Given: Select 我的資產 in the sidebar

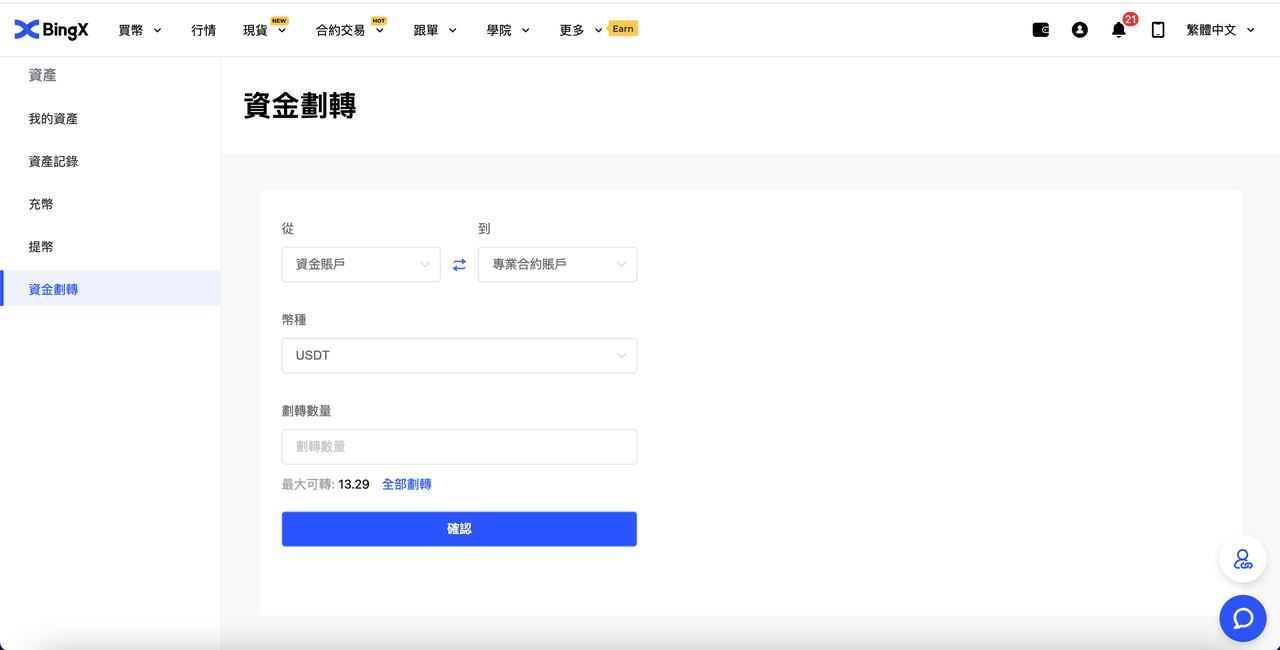Looking at the screenshot, I should (53, 119).
